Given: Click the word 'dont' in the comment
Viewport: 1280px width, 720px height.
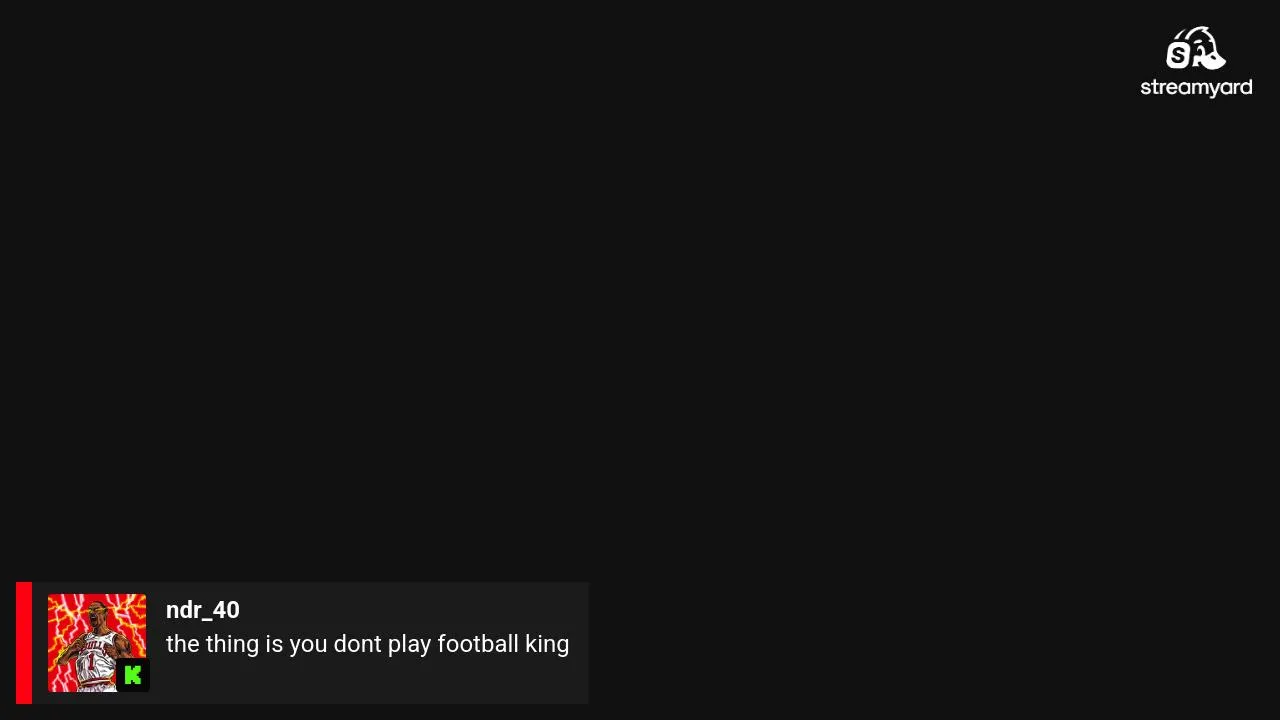Looking at the screenshot, I should [357, 644].
